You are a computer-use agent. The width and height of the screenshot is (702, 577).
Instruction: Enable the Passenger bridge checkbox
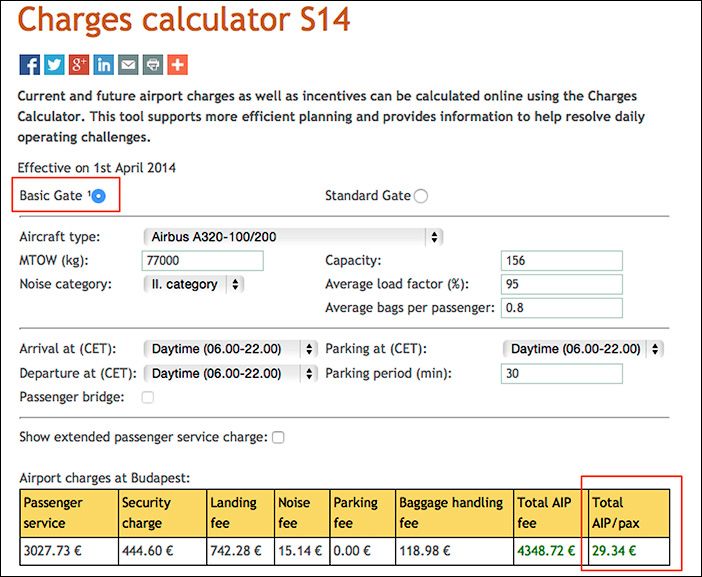click(x=148, y=397)
